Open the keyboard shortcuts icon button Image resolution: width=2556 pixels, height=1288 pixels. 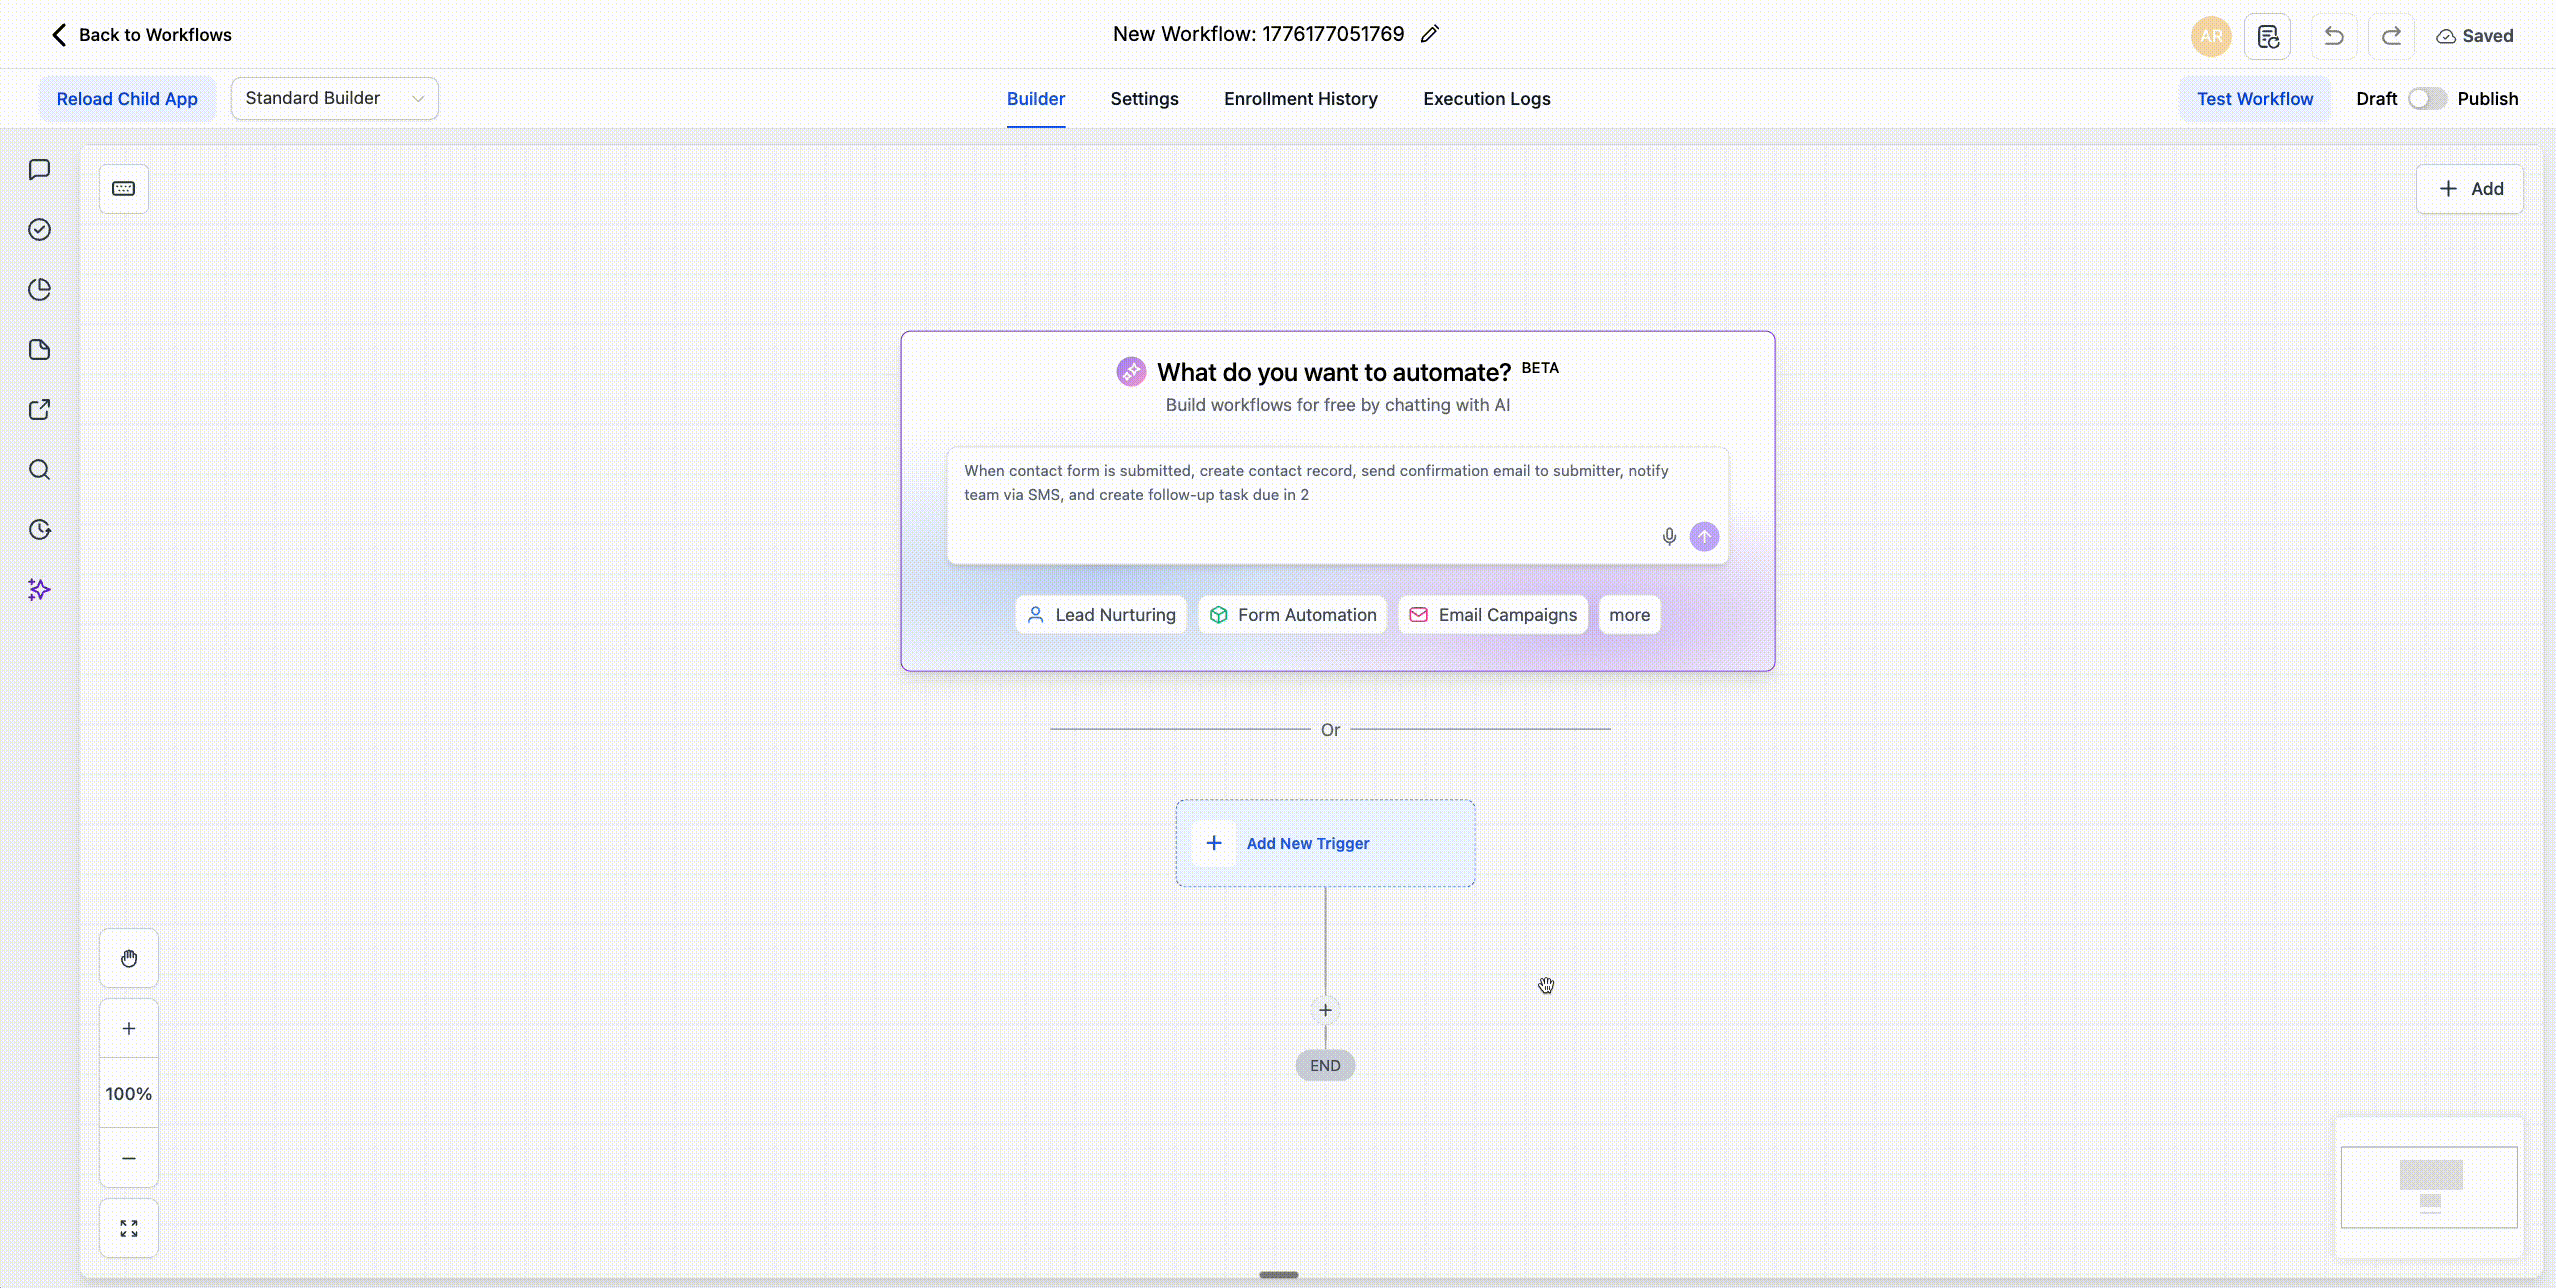click(124, 189)
